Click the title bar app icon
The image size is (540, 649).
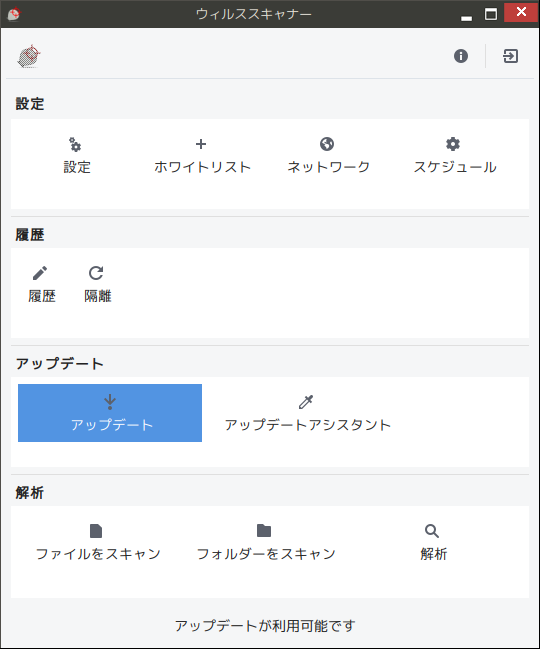(14, 14)
